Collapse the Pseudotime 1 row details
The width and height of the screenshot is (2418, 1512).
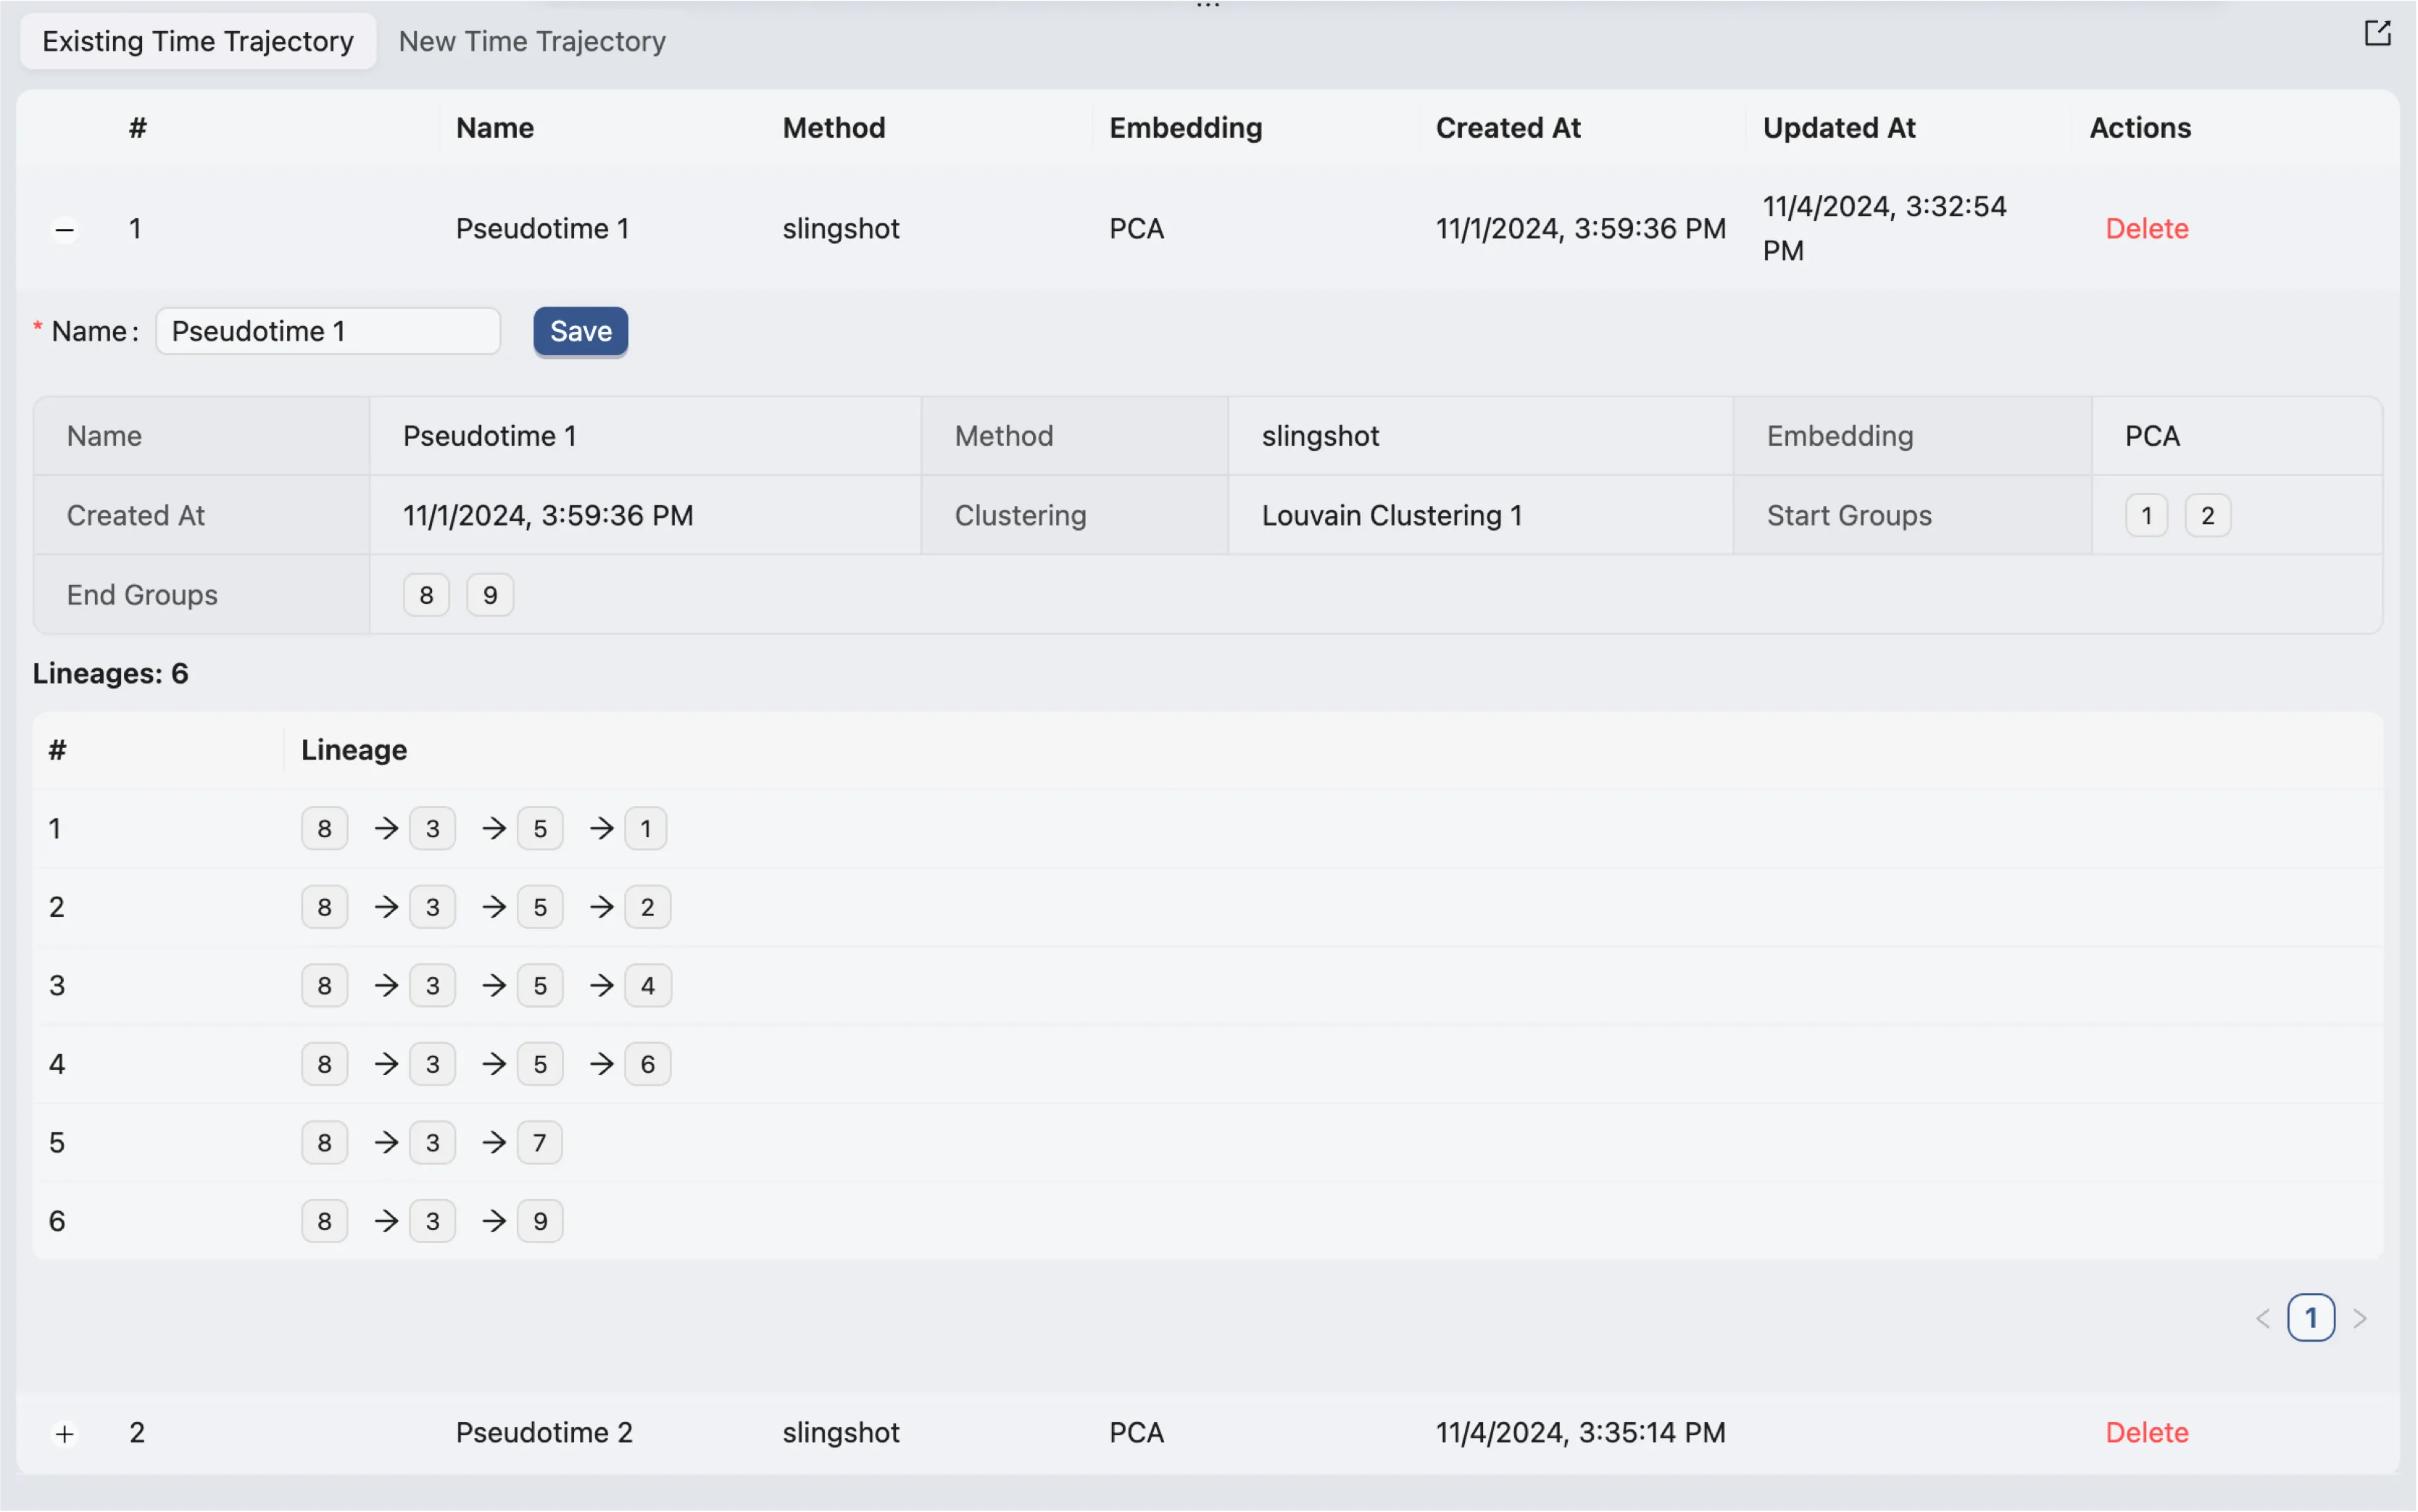[x=65, y=230]
